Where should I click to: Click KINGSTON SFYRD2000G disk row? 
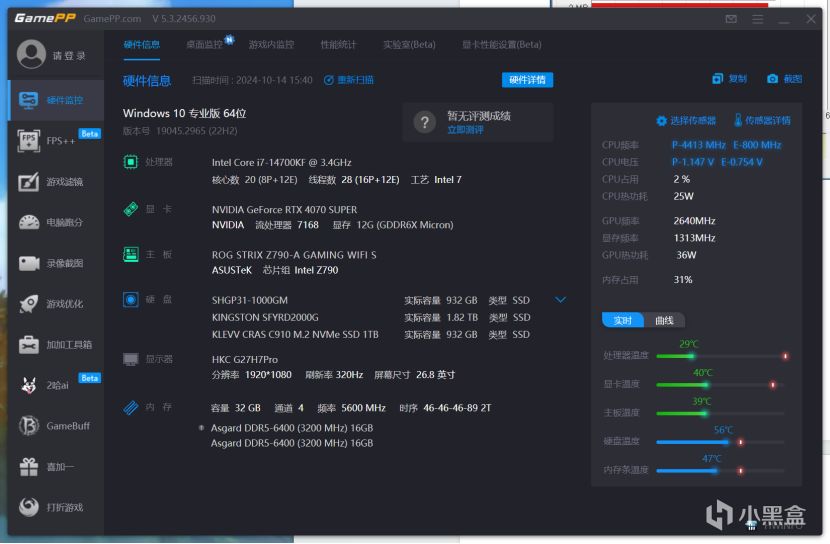click(x=371, y=318)
